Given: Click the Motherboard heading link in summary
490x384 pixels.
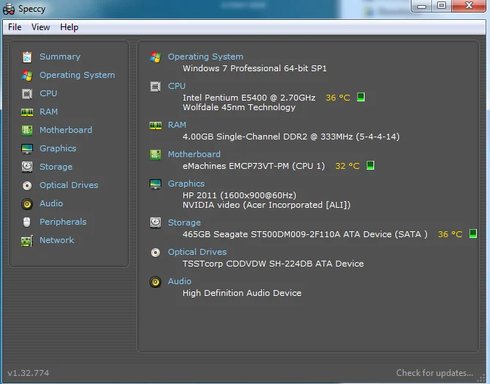Looking at the screenshot, I should [194, 154].
